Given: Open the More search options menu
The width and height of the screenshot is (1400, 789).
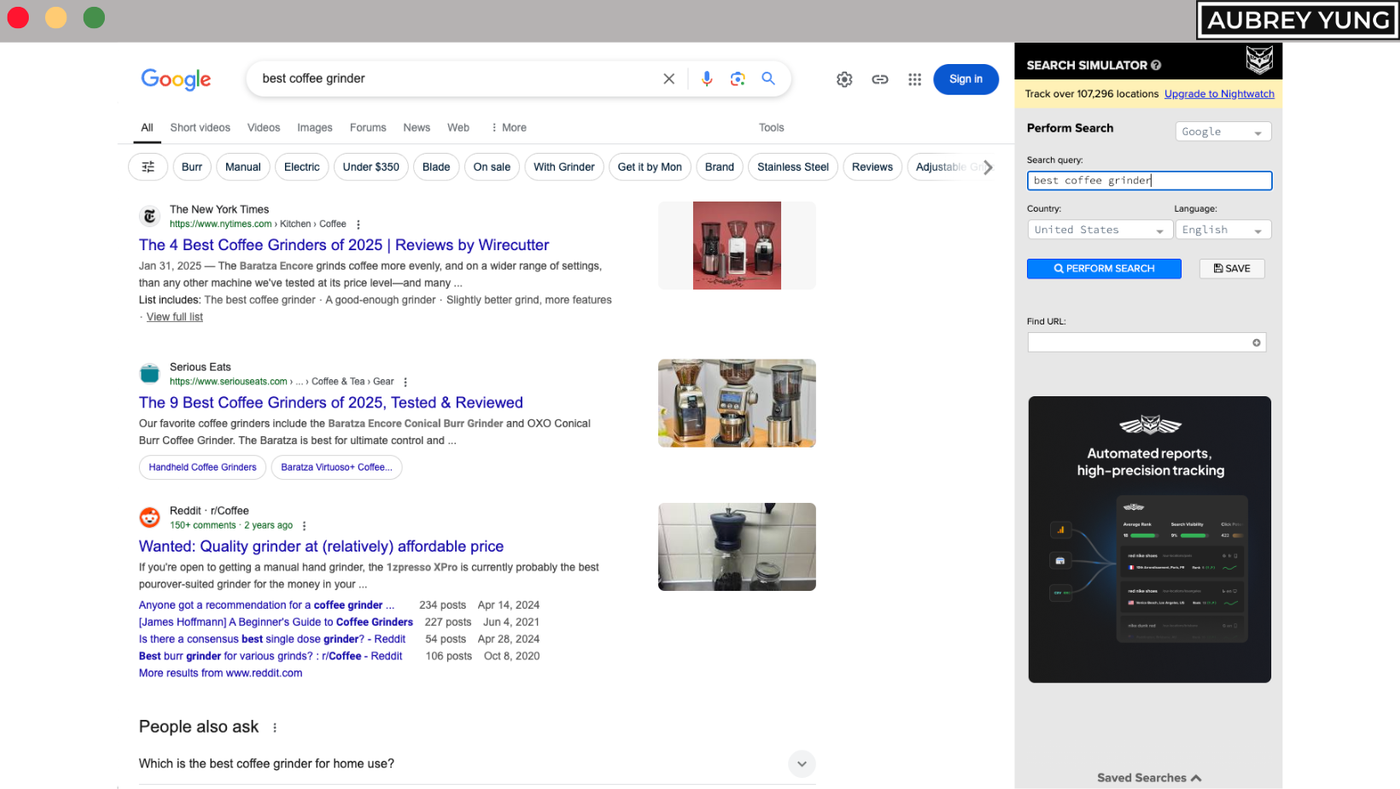Looking at the screenshot, I should click(x=508, y=128).
